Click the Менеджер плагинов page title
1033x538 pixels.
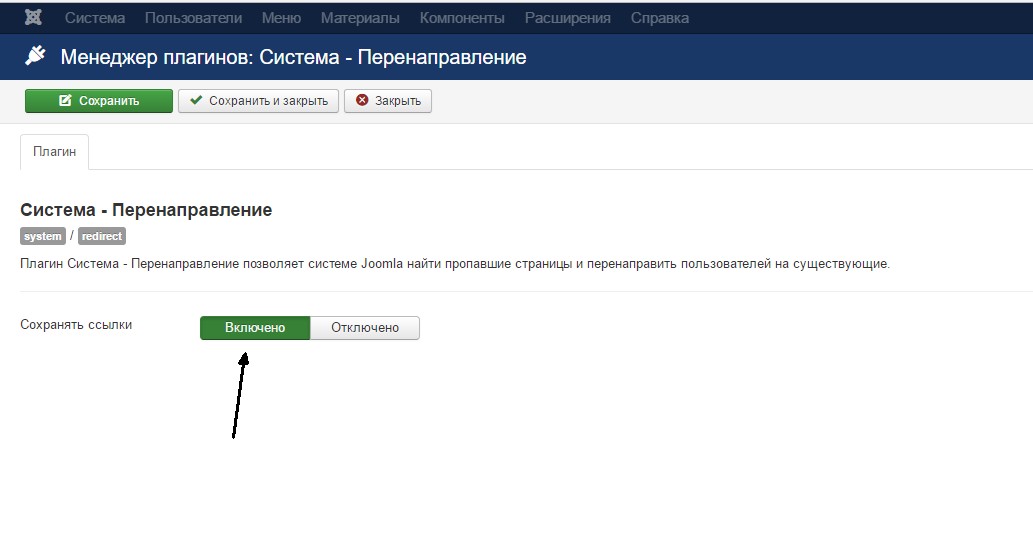(293, 57)
